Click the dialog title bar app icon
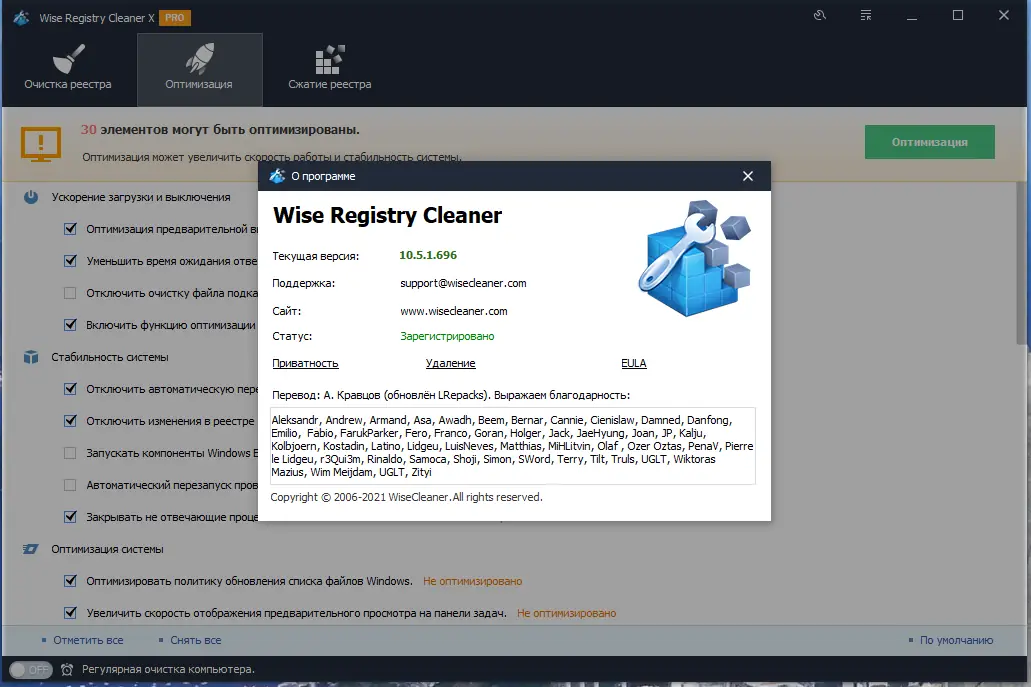This screenshot has height=687, width=1031. point(277,176)
